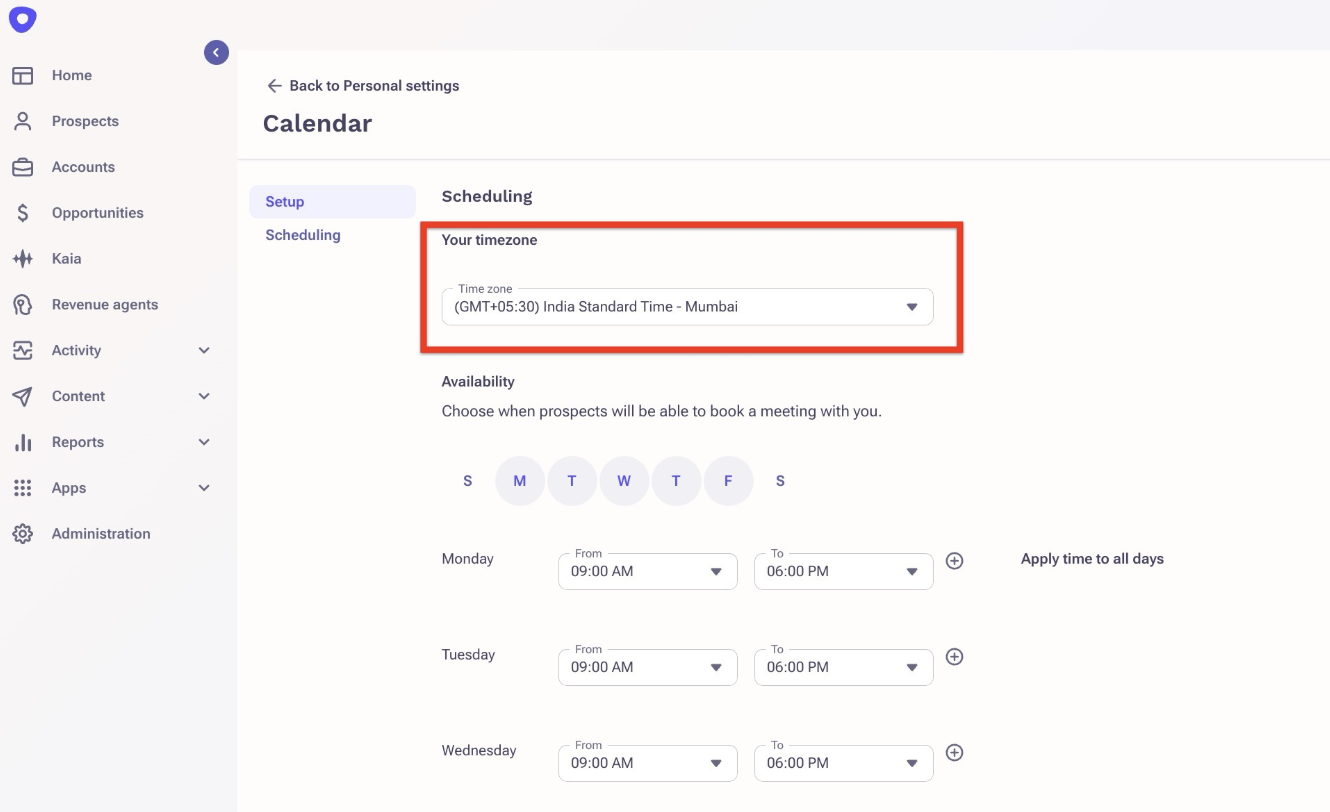1330x812 pixels.
Task: Open Kaia in sidebar
Action: (67, 259)
